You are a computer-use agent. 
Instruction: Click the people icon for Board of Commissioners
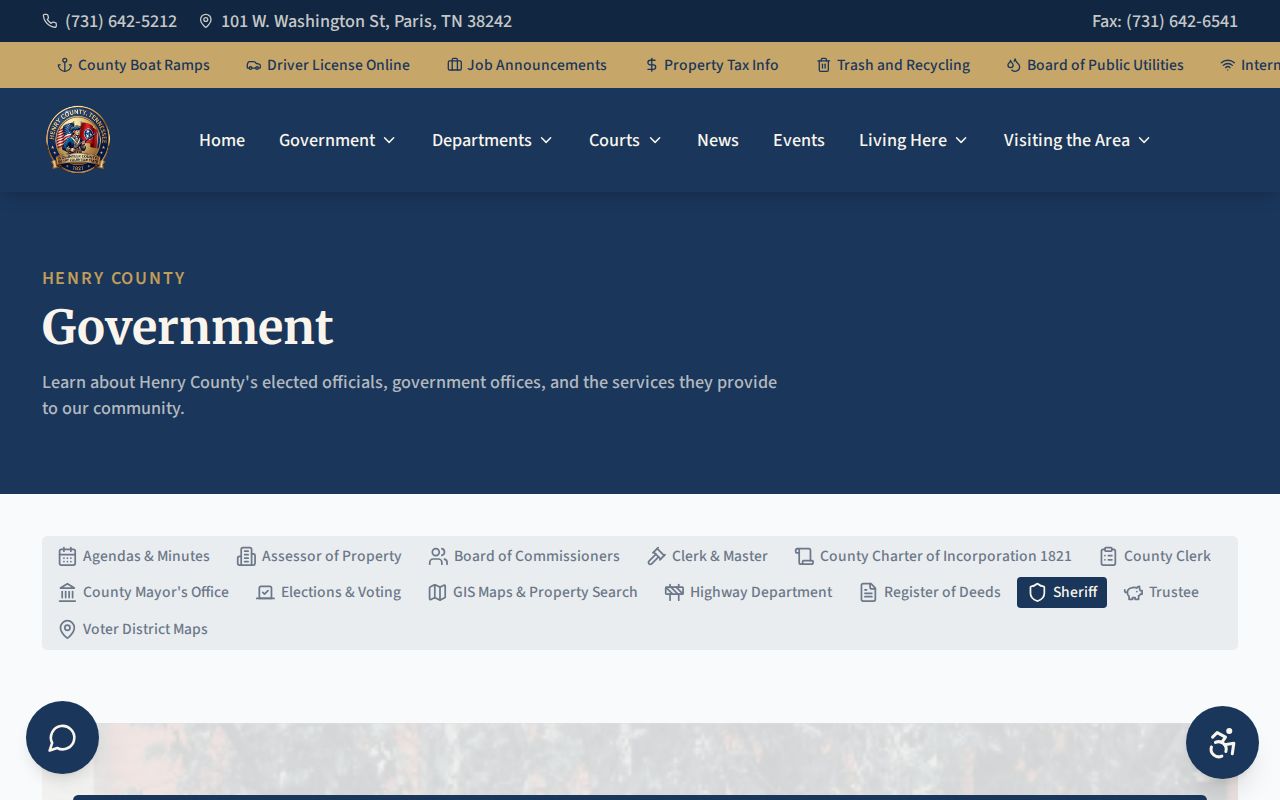438,556
